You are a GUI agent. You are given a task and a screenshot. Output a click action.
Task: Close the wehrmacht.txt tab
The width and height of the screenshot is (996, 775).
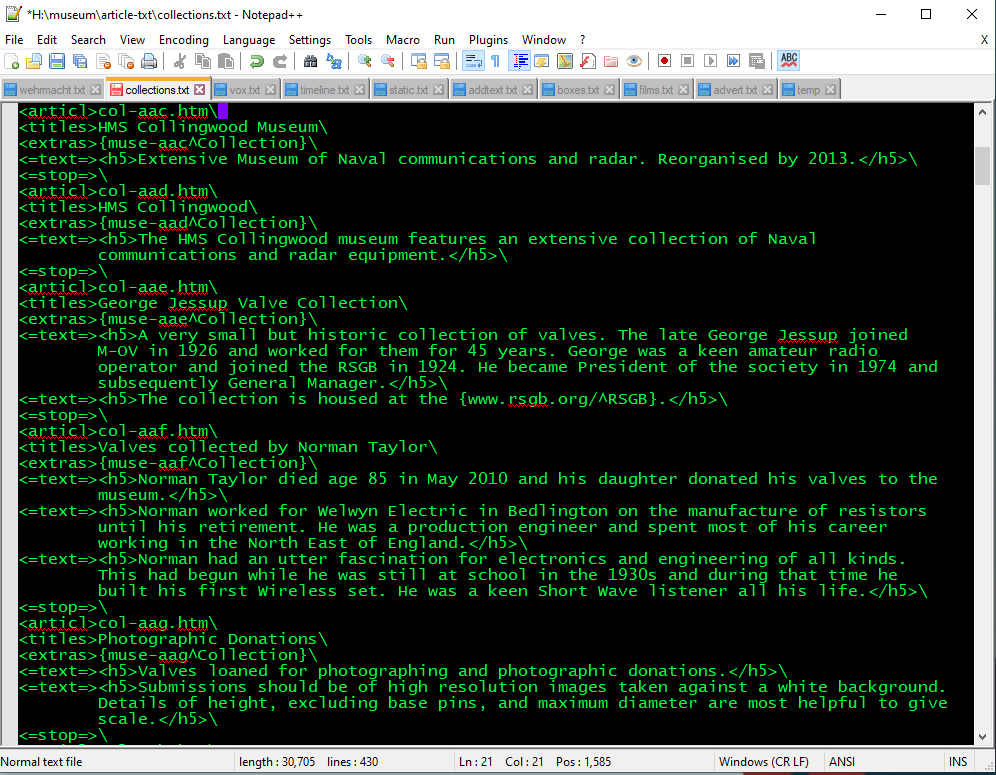click(95, 90)
